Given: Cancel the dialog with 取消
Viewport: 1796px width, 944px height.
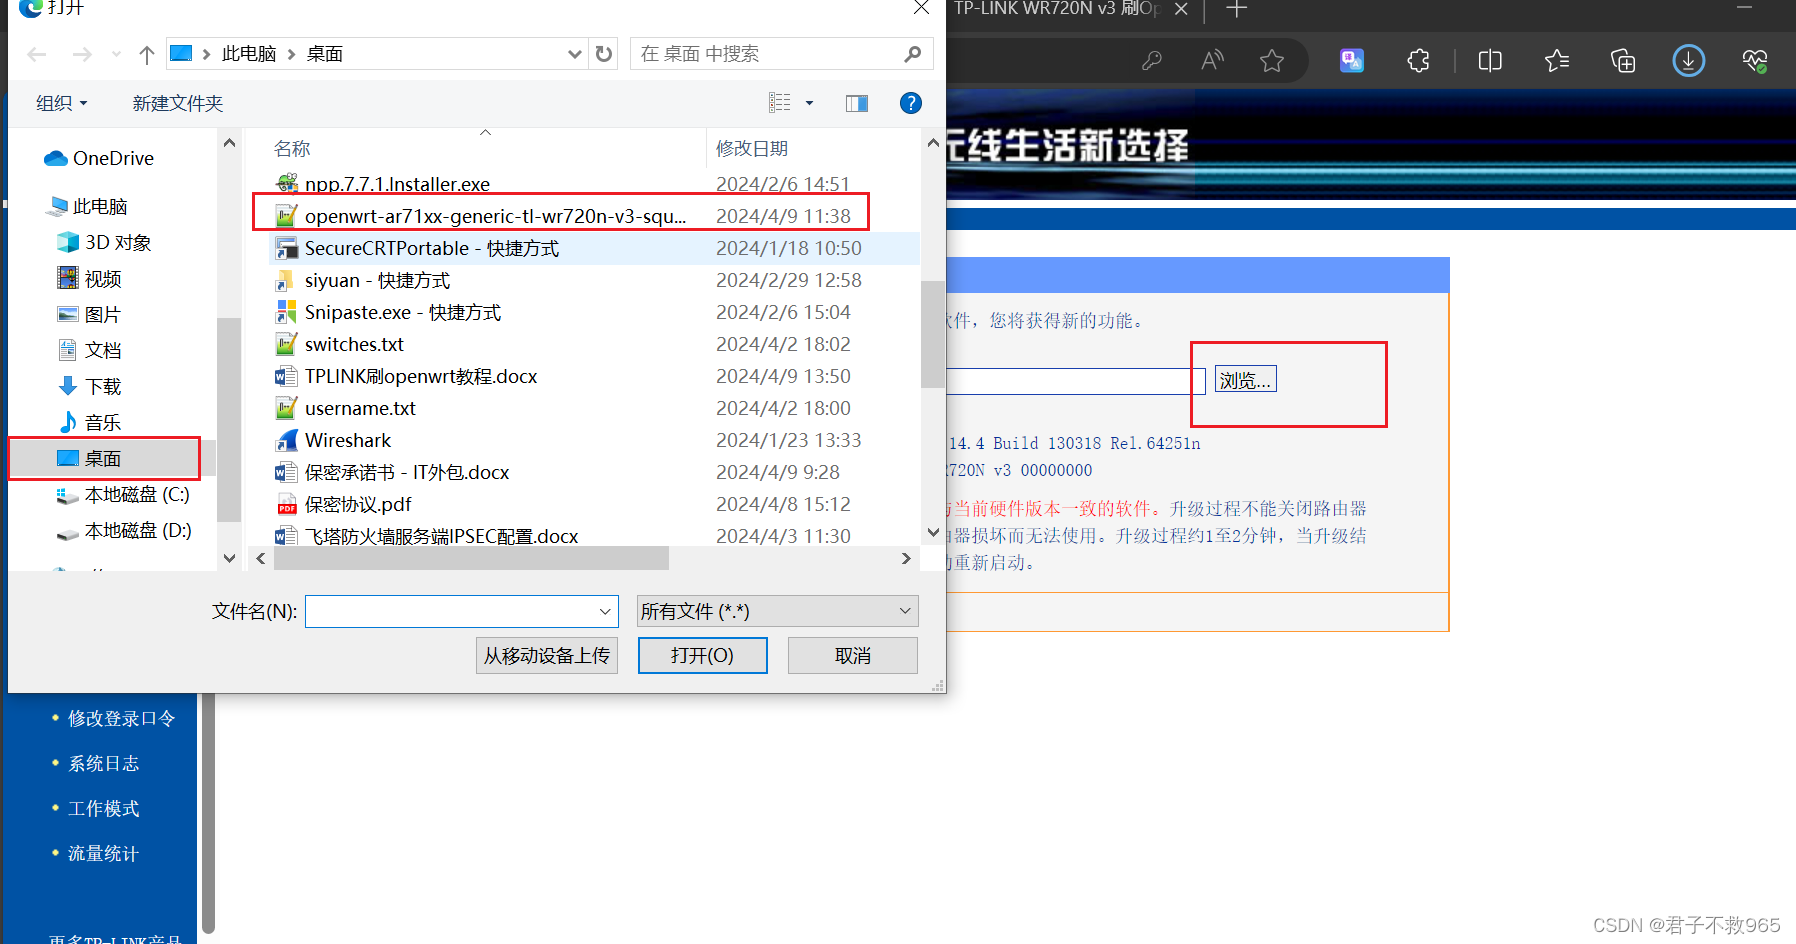Looking at the screenshot, I should (x=852, y=656).
